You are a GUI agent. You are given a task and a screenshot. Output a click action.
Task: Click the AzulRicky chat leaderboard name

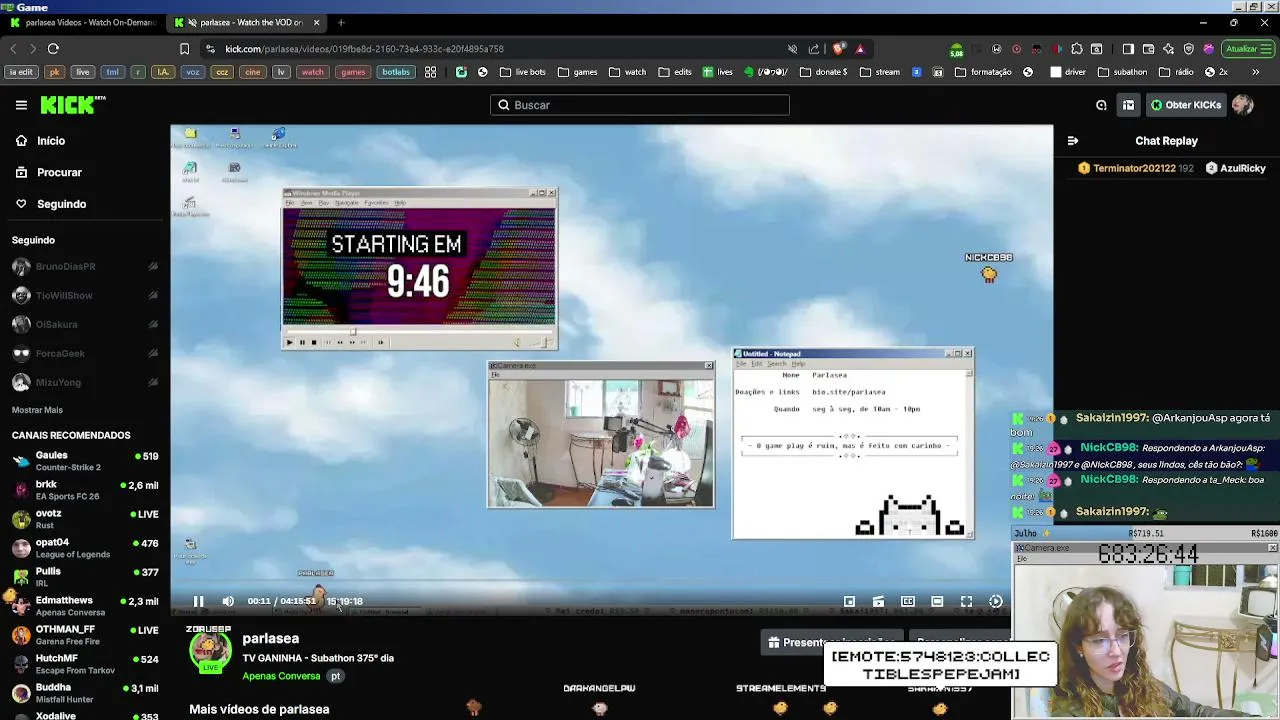[1236, 168]
